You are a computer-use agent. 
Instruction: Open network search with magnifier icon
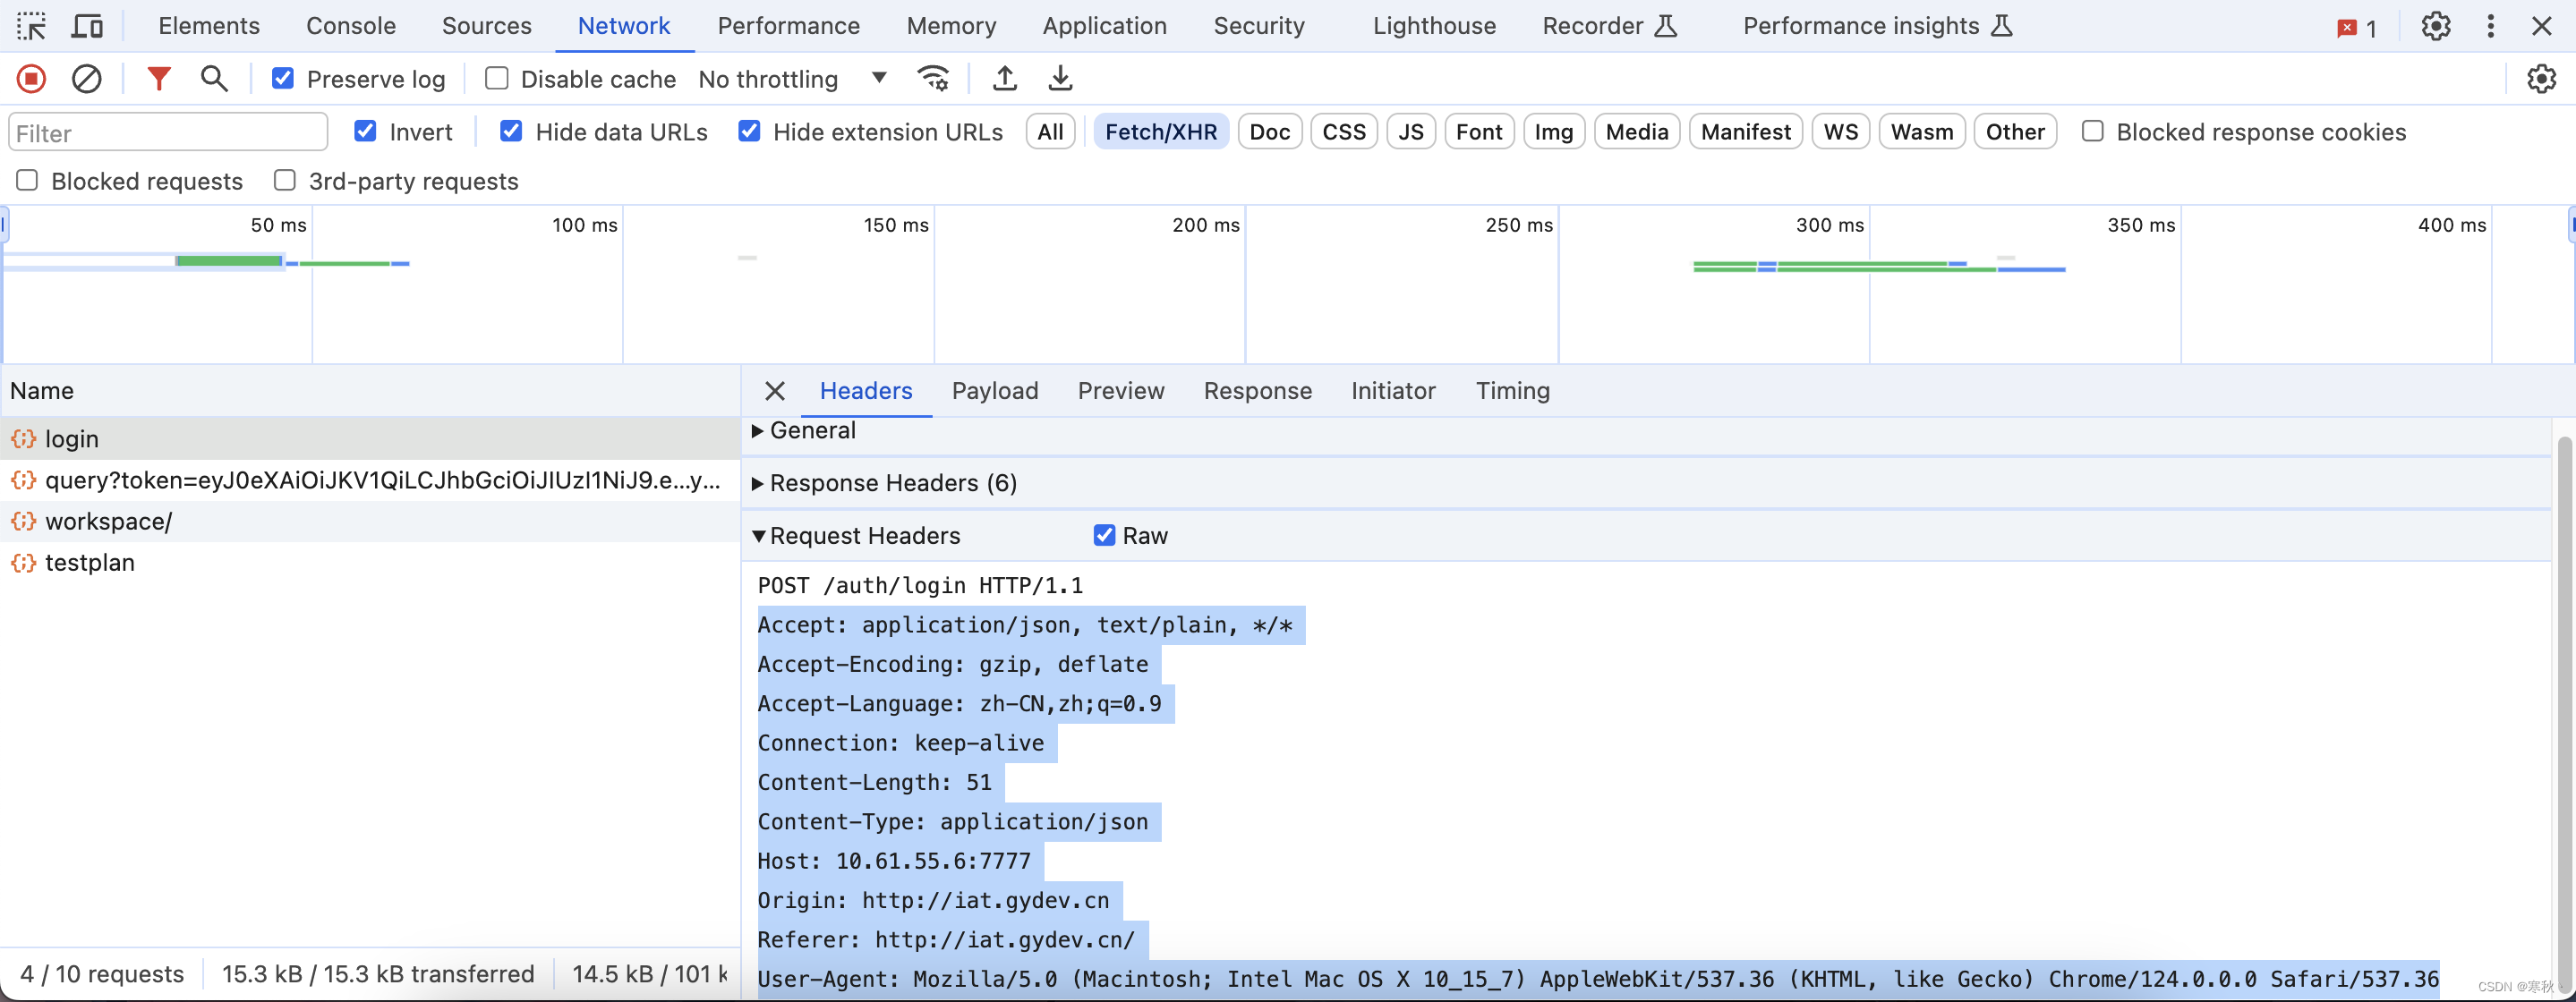click(x=213, y=78)
